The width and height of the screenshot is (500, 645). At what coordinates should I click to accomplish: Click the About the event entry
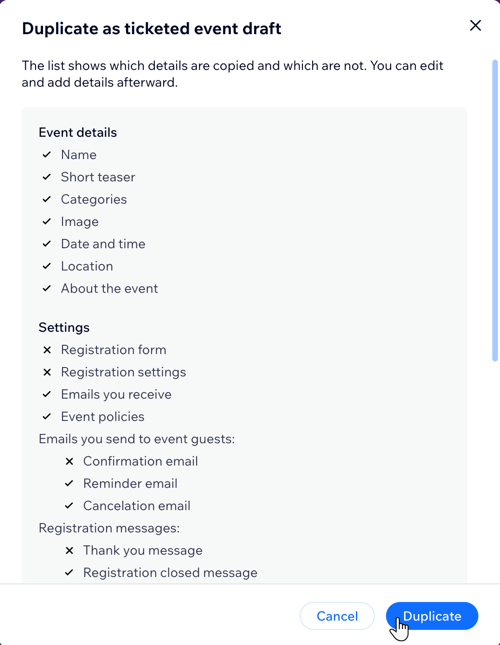coord(109,288)
